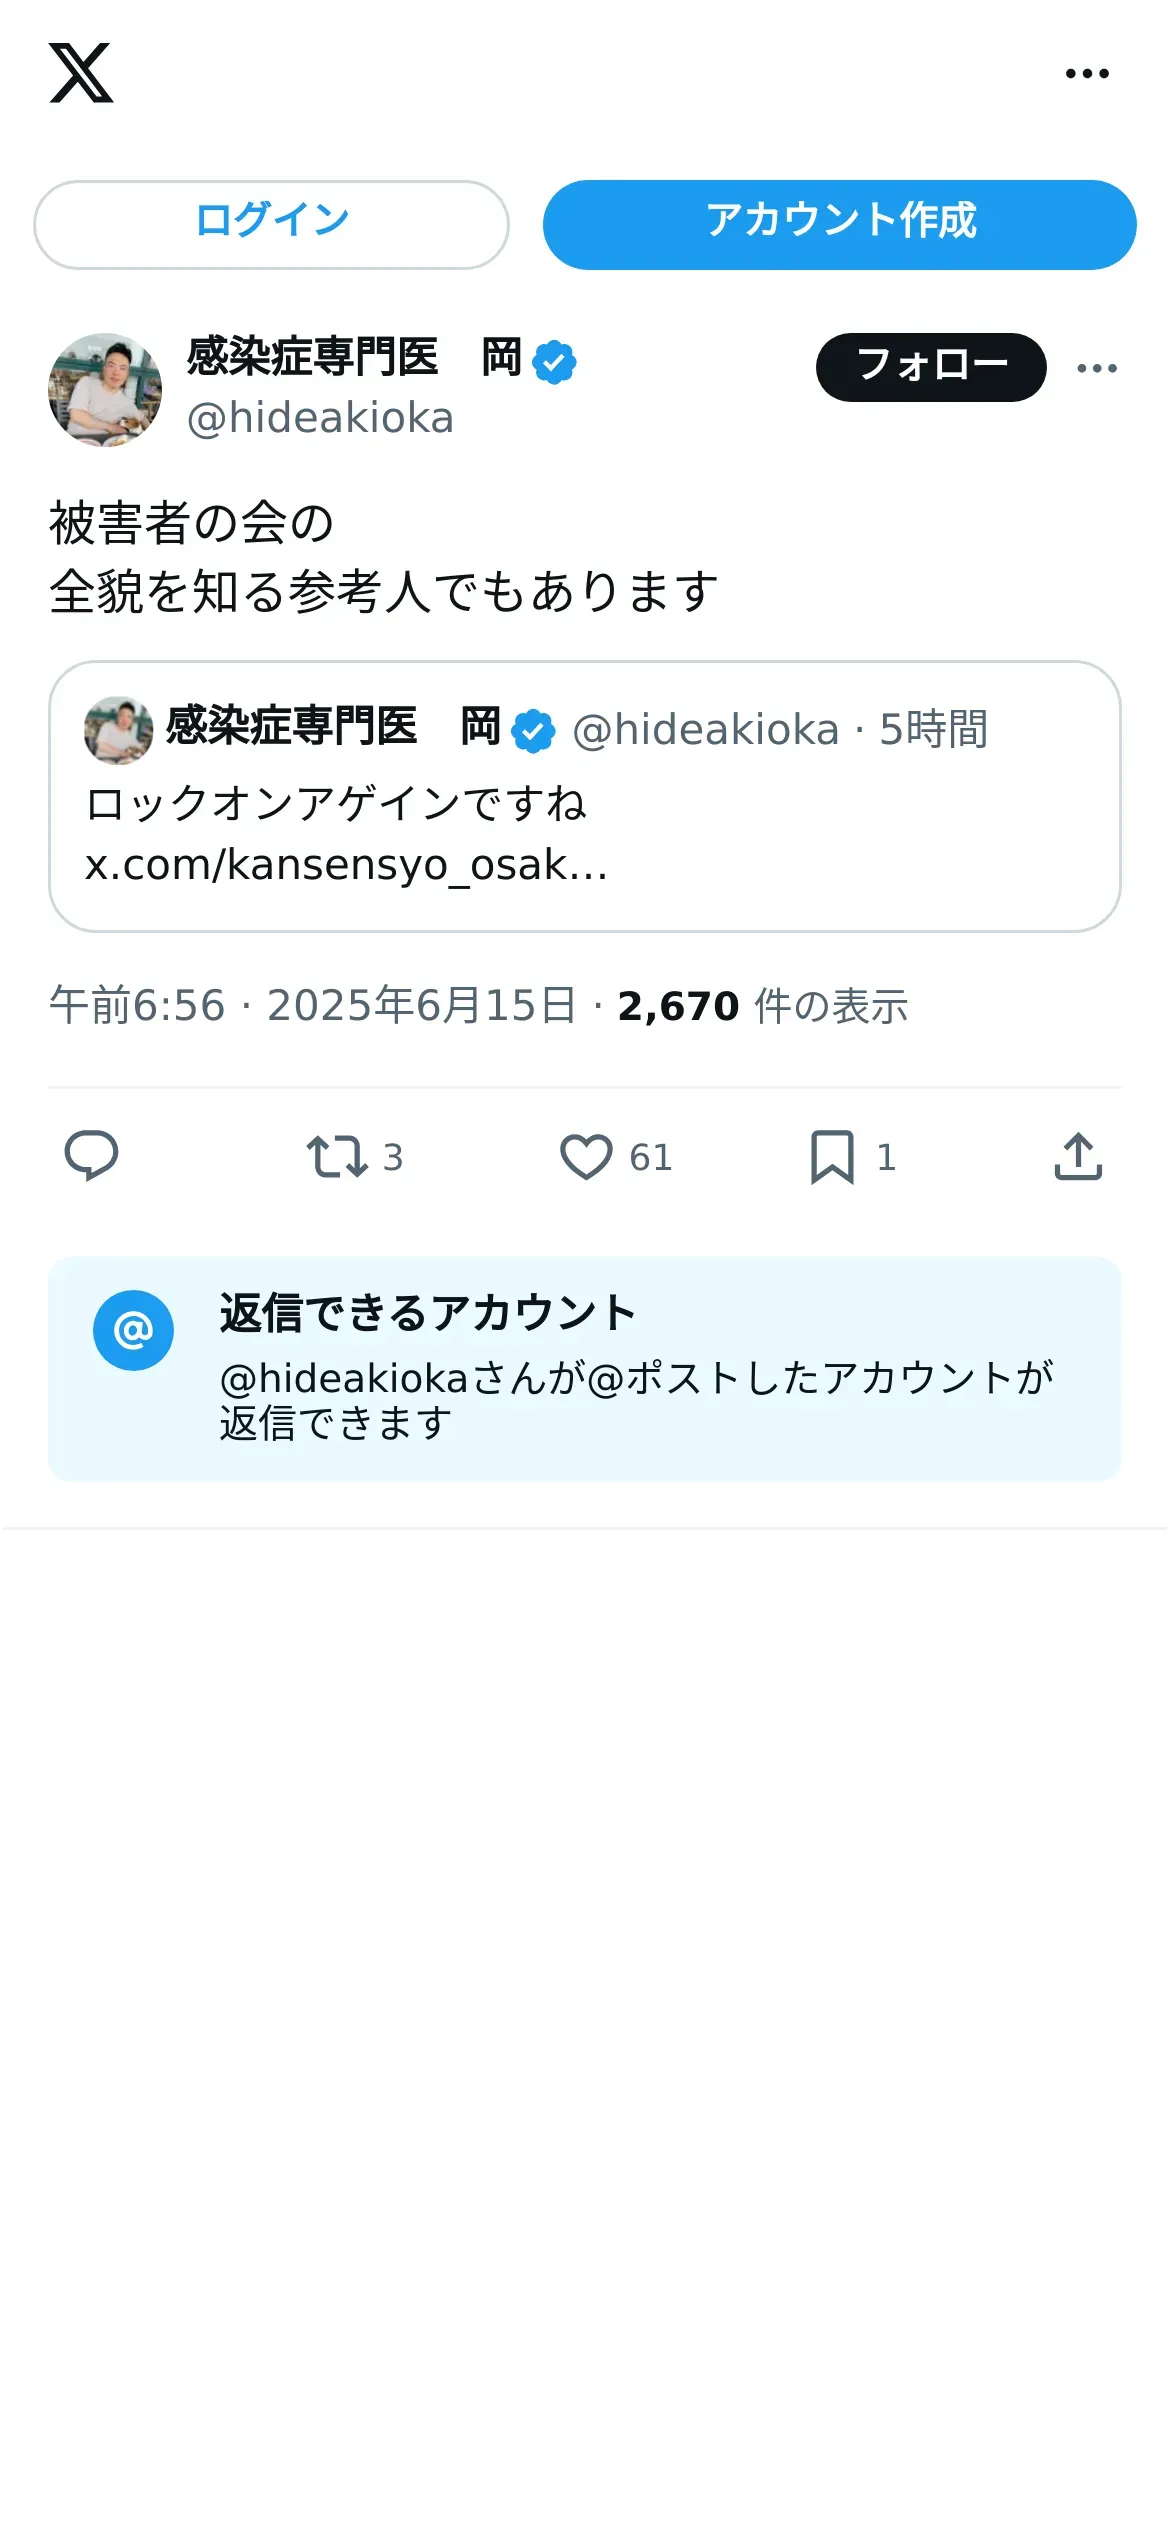Open the author's profile picture
The width and height of the screenshot is (1170, 2532).
click(105, 389)
